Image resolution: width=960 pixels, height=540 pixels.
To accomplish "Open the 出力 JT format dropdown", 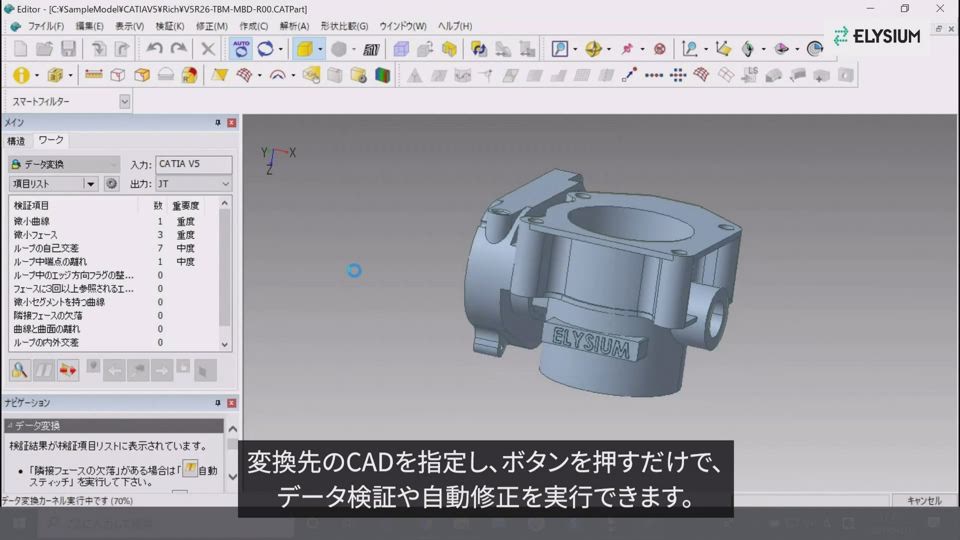I will coord(193,184).
